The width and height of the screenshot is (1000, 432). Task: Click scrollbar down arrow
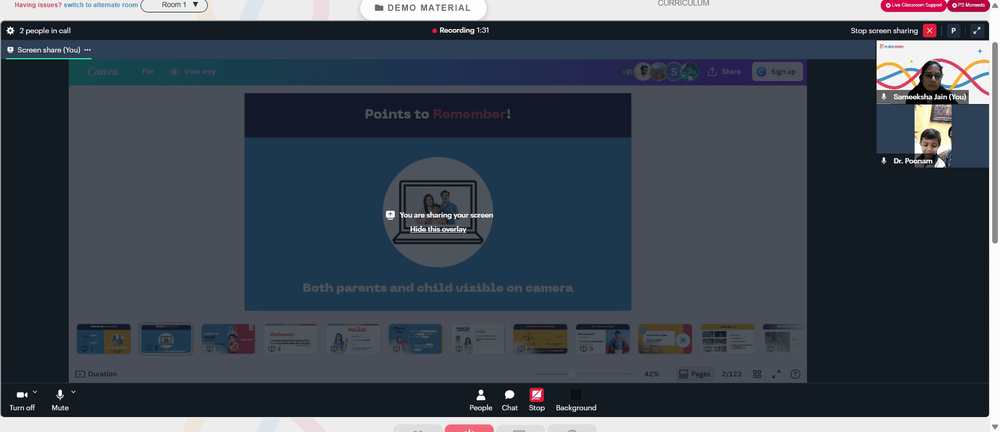point(995,427)
